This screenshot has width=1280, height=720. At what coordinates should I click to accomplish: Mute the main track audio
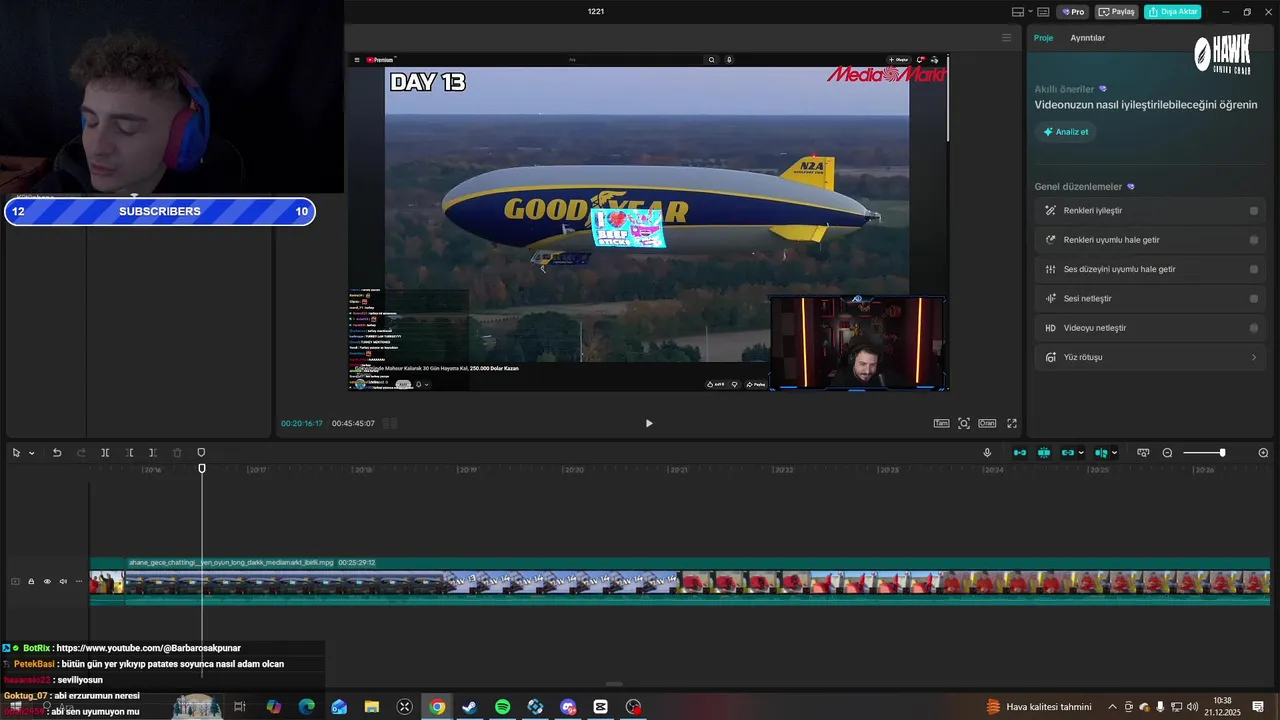(63, 581)
